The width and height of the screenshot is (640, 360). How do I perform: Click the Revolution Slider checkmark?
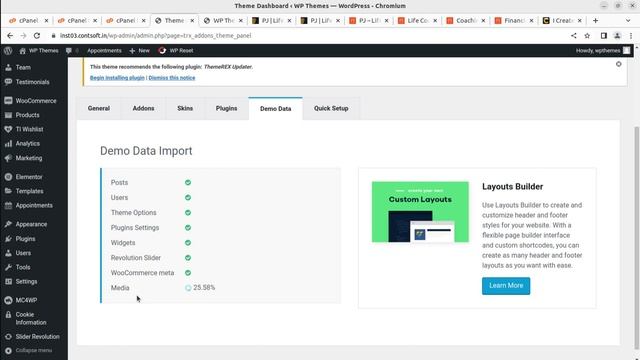pyautogui.click(x=188, y=258)
